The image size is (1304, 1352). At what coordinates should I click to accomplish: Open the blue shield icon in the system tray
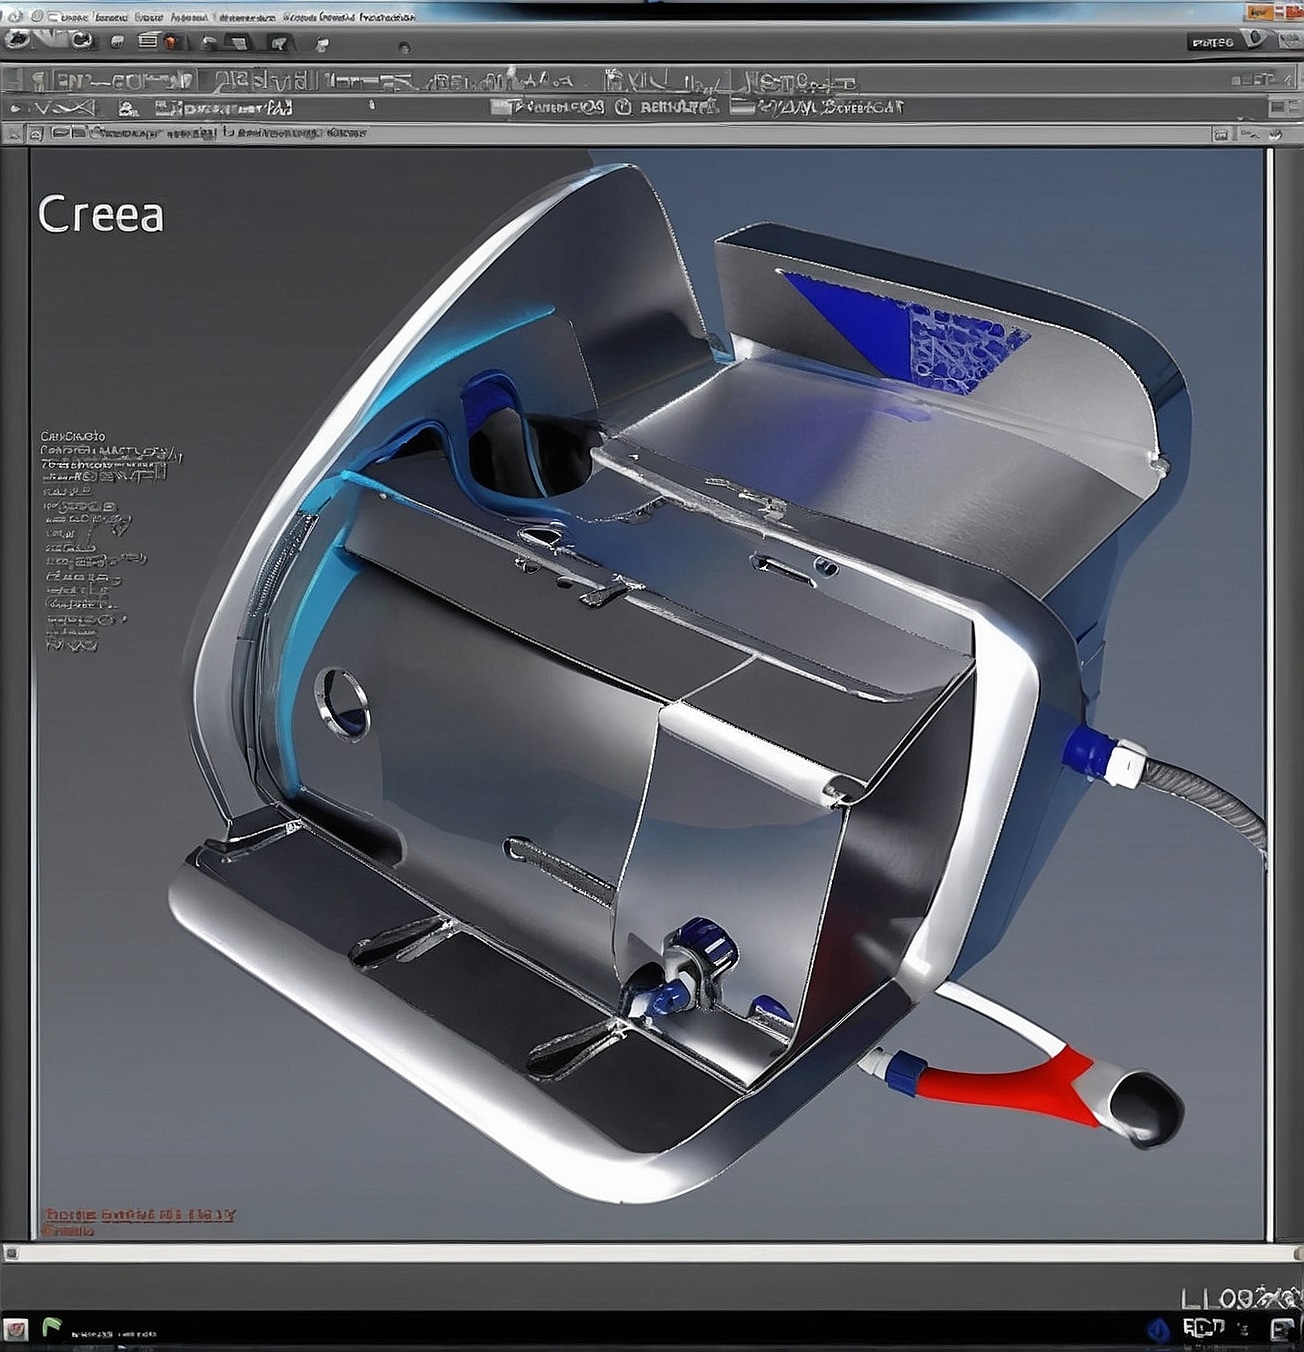click(1157, 1329)
